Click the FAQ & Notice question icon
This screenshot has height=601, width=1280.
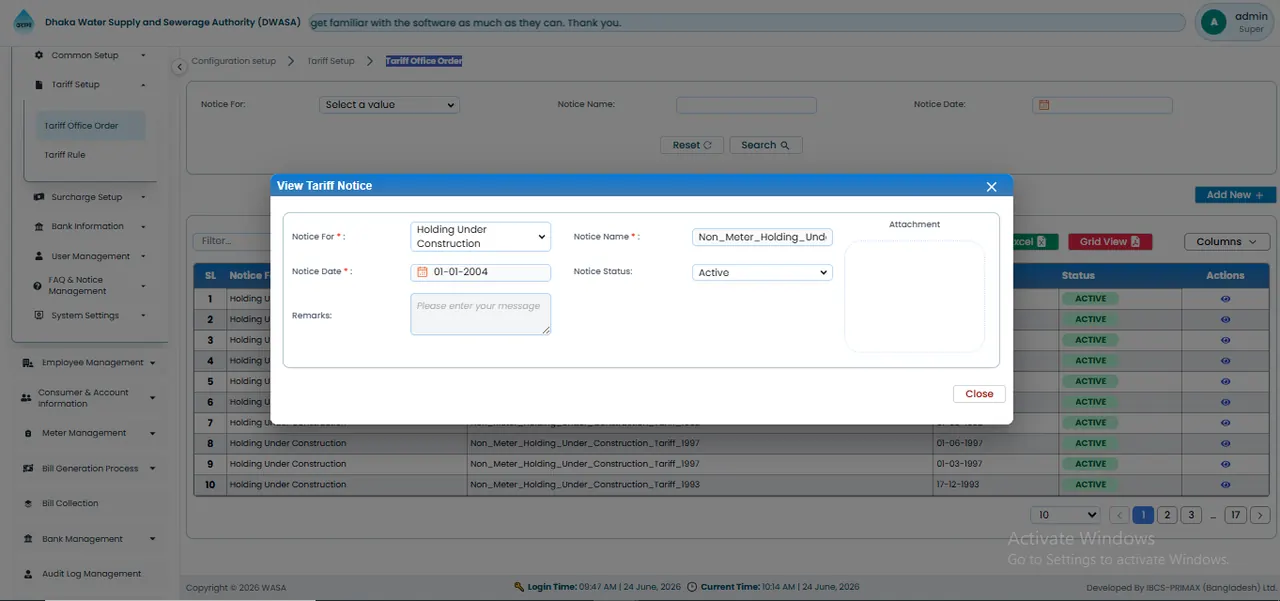pyautogui.click(x=38, y=286)
